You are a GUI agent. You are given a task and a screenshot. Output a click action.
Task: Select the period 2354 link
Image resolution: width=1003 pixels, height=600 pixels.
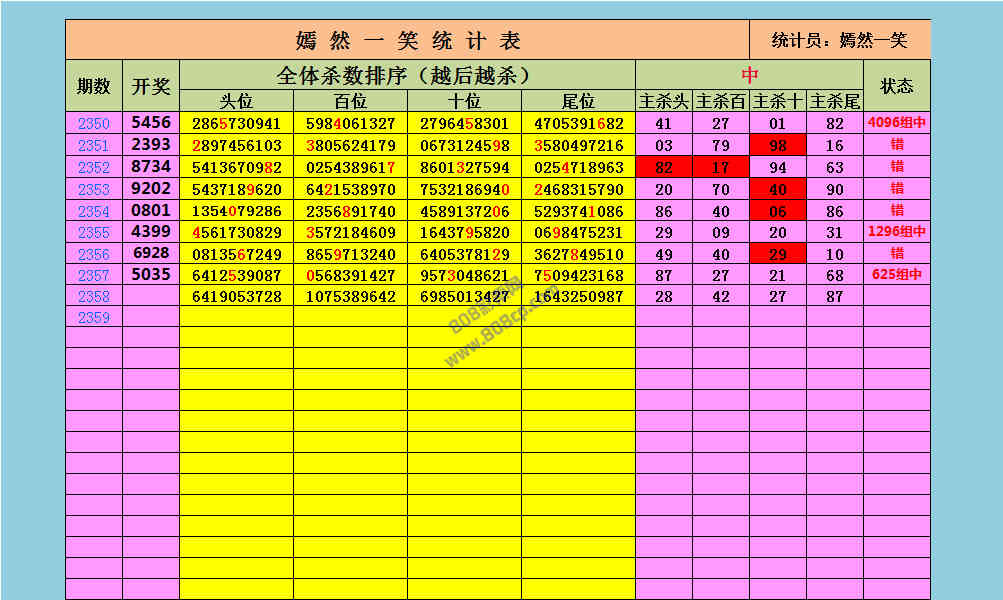click(93, 211)
